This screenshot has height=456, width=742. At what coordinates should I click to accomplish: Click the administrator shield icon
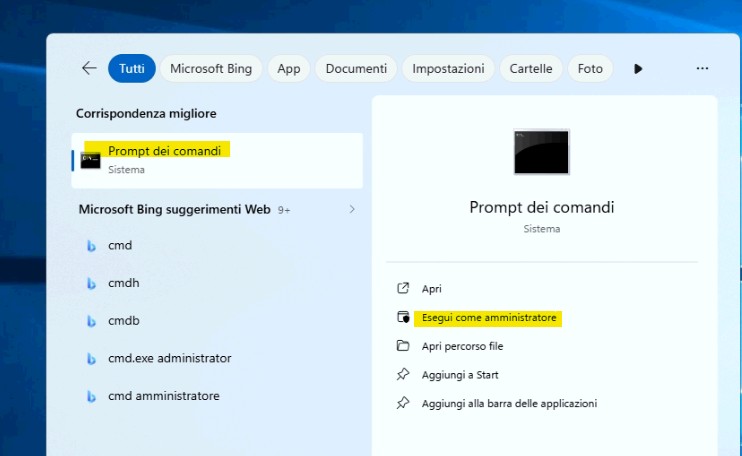(403, 317)
